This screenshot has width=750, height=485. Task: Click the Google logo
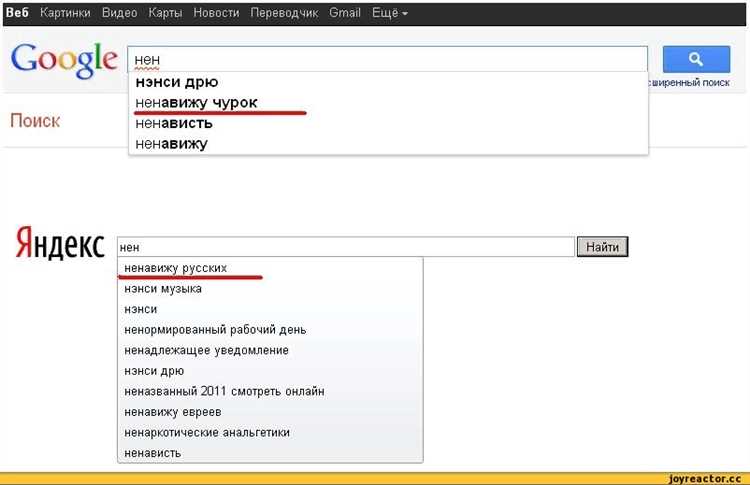click(x=64, y=60)
